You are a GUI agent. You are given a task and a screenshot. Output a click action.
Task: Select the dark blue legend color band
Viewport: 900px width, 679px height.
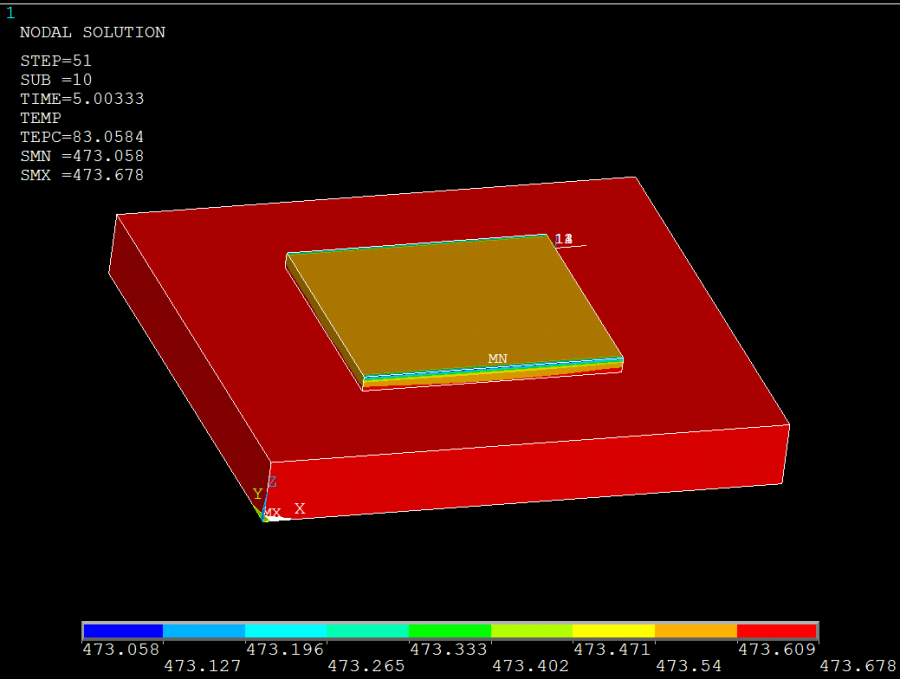(123, 631)
